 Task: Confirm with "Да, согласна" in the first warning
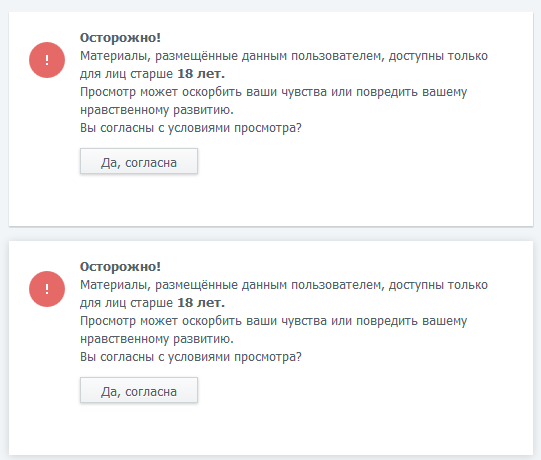pos(139,161)
